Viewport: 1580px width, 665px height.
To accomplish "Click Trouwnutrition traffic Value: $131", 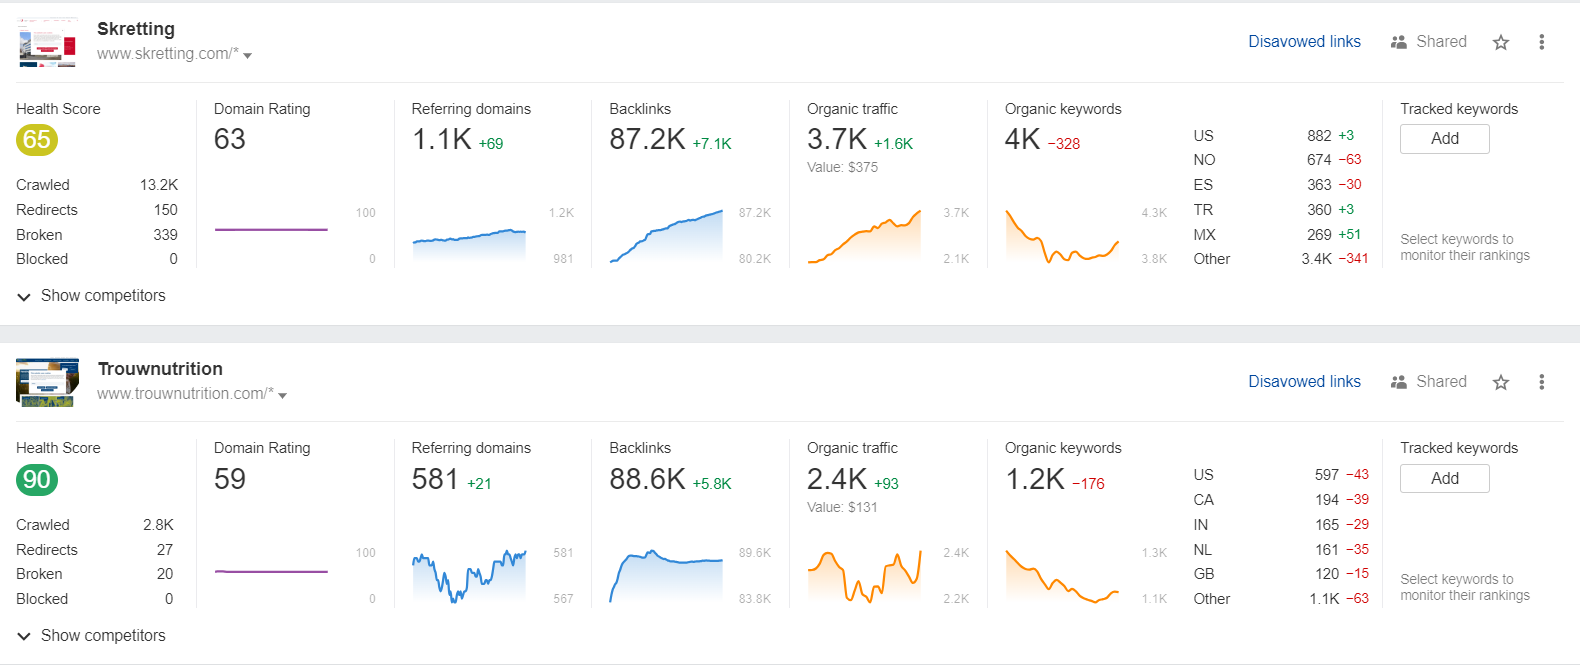I will tap(842, 508).
